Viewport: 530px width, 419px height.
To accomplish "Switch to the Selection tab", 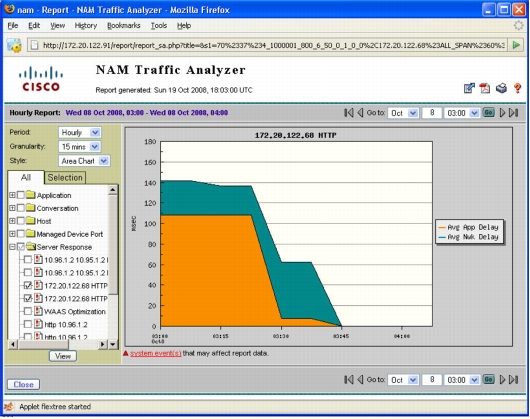I will (x=65, y=178).
